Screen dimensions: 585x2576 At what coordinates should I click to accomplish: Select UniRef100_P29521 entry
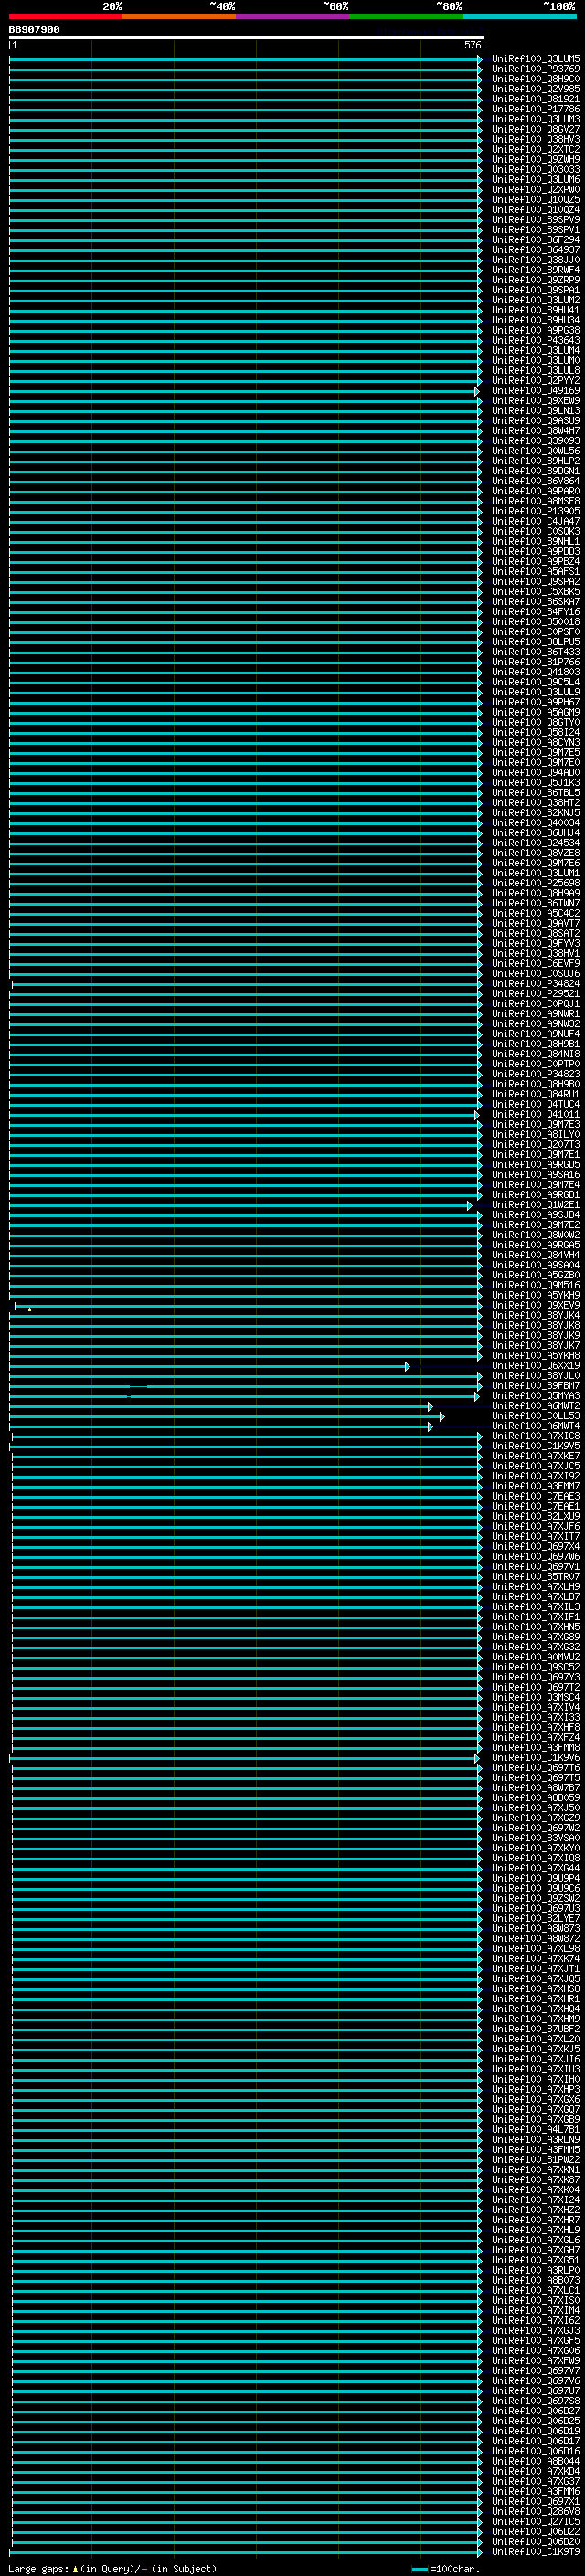tap(536, 994)
